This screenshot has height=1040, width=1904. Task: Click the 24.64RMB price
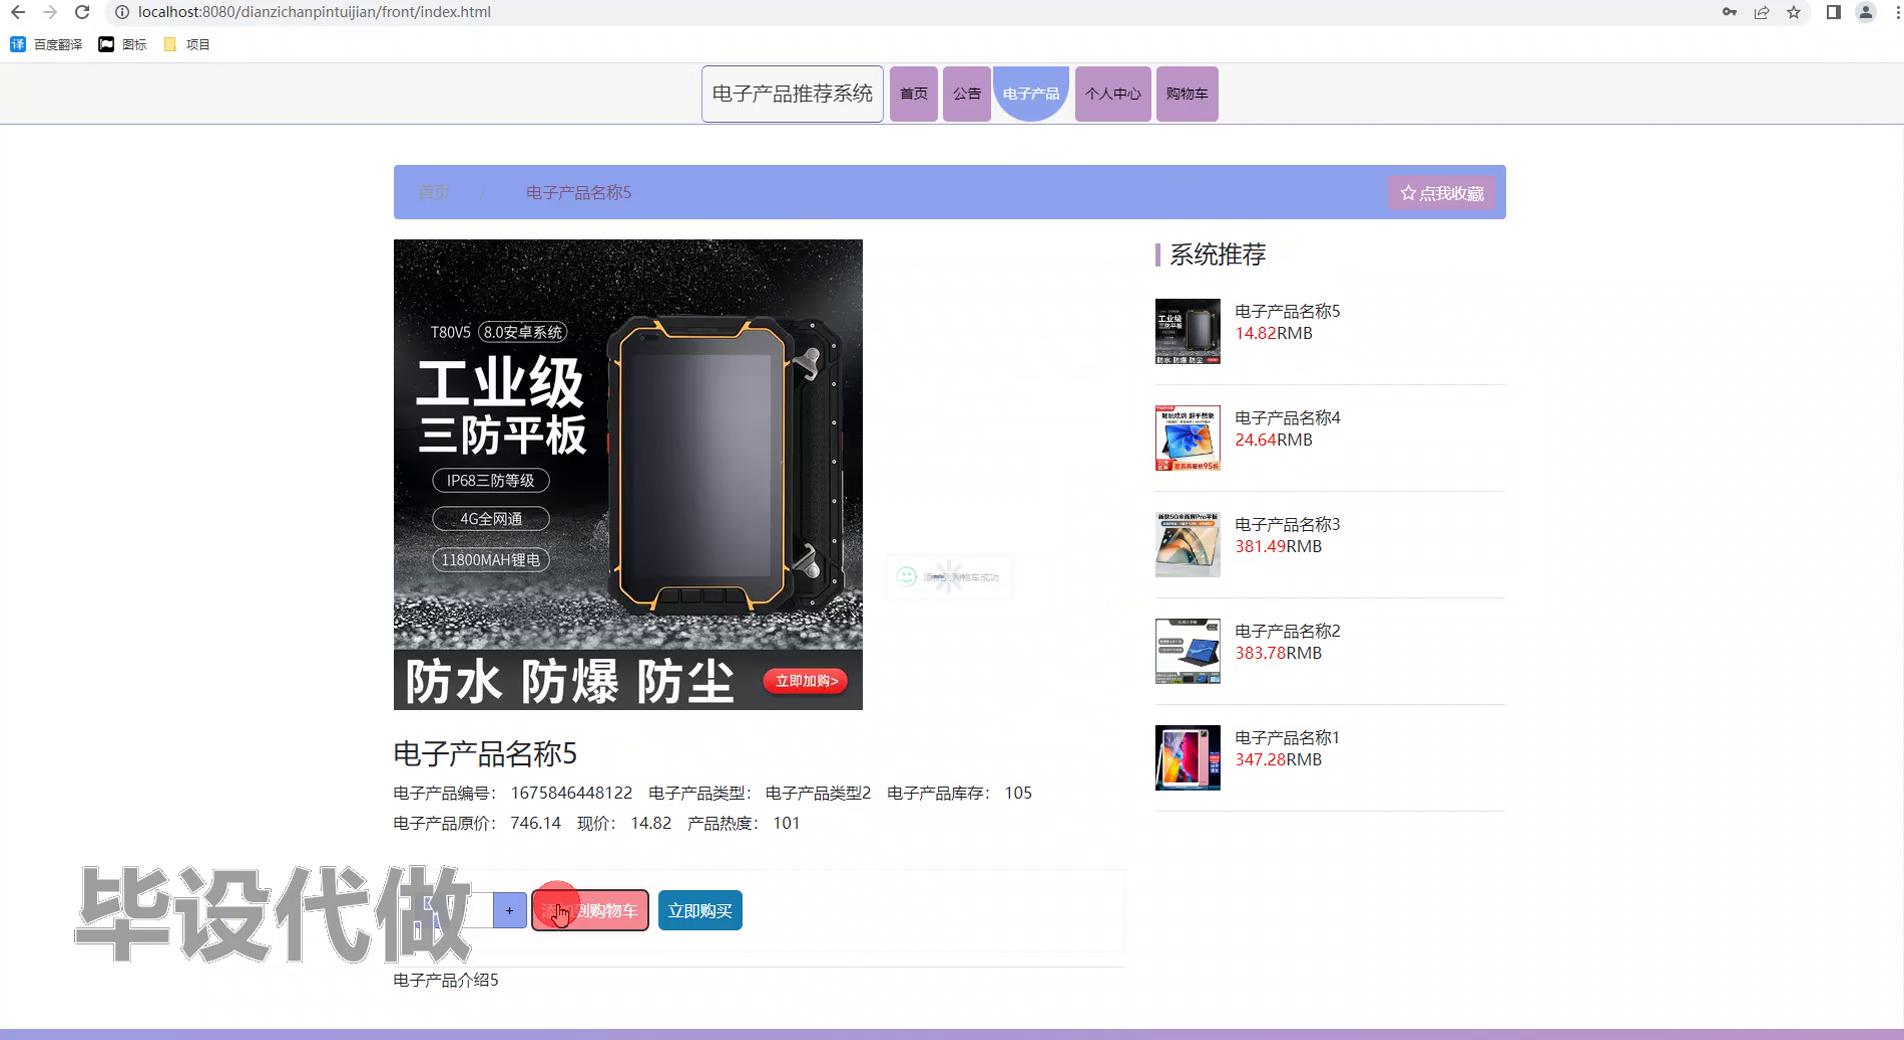pyautogui.click(x=1273, y=440)
